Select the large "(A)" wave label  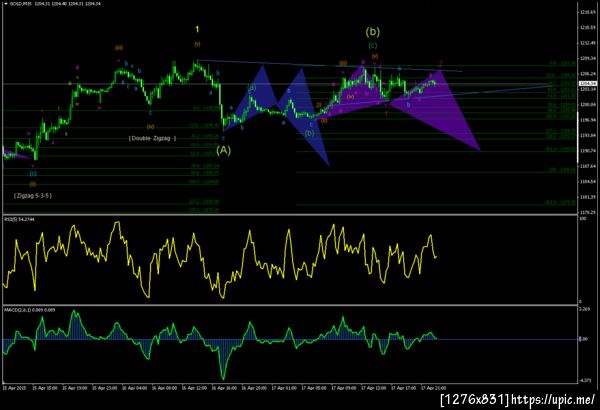(224, 150)
